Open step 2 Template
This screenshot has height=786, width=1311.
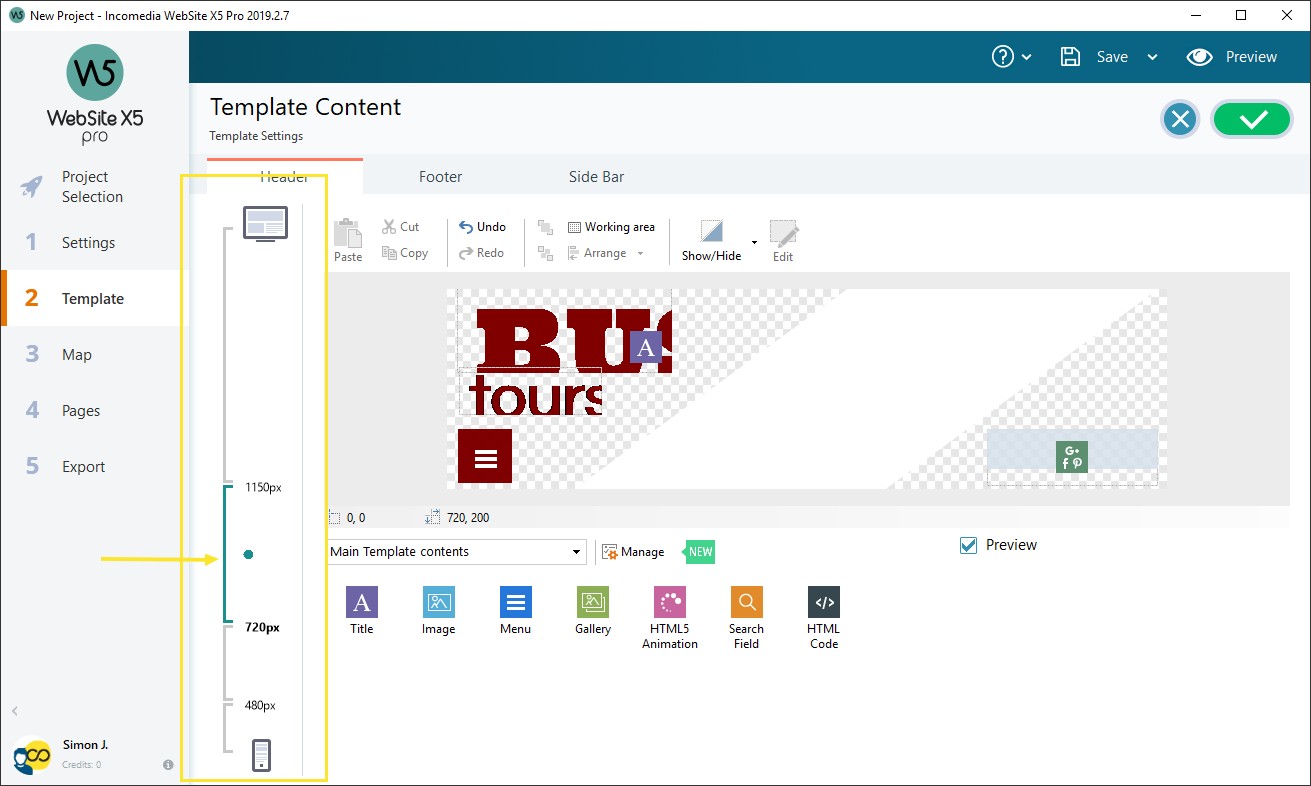pyautogui.click(x=94, y=299)
